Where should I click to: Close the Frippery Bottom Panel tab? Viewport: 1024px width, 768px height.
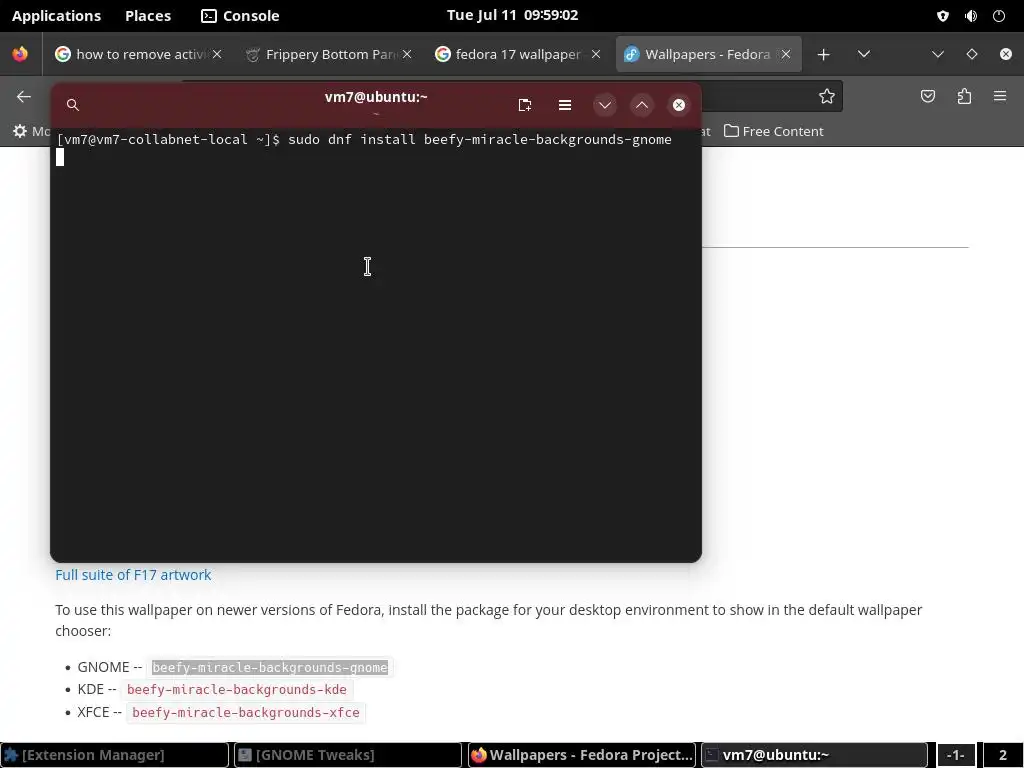pyautogui.click(x=407, y=54)
